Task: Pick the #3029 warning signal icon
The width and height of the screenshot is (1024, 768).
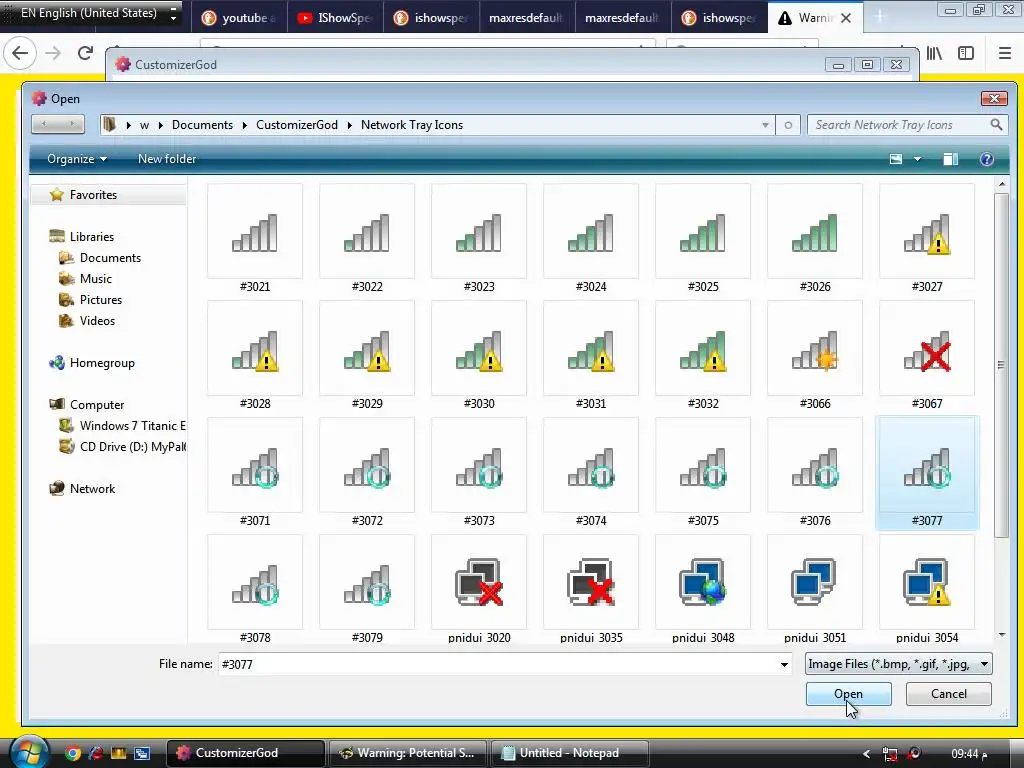Action: point(367,355)
